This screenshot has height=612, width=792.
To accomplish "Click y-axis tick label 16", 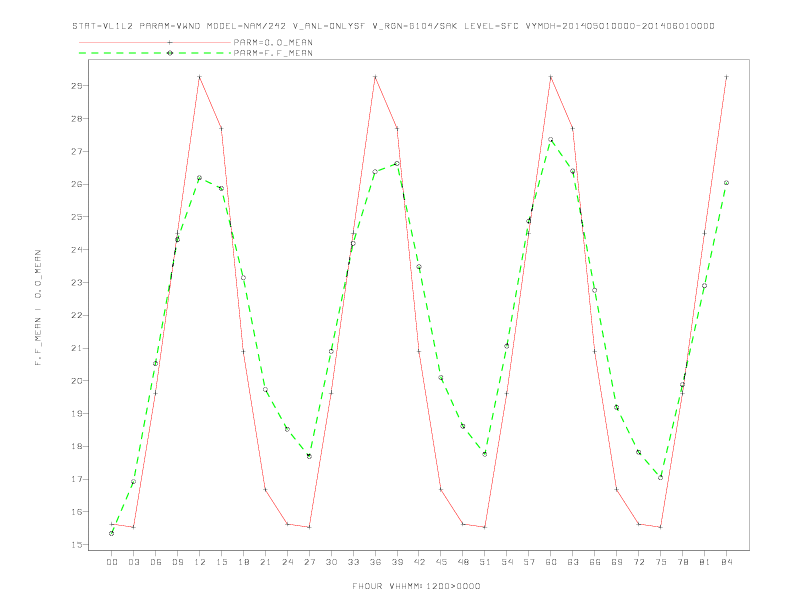I will [77, 512].
